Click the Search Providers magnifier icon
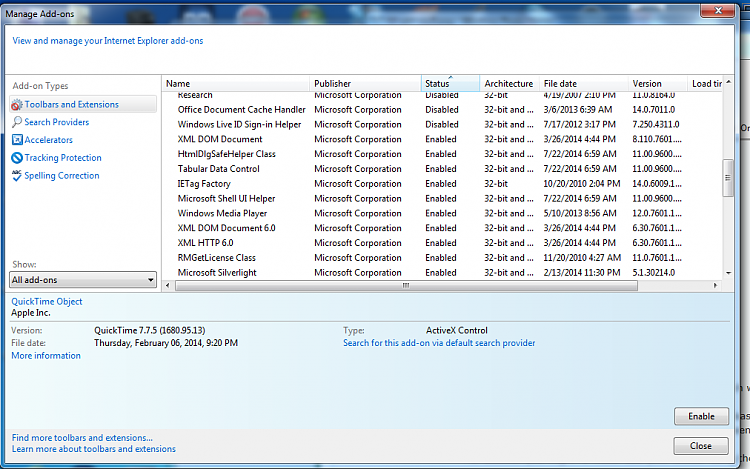Screen dimensions: 750x469 17,122
